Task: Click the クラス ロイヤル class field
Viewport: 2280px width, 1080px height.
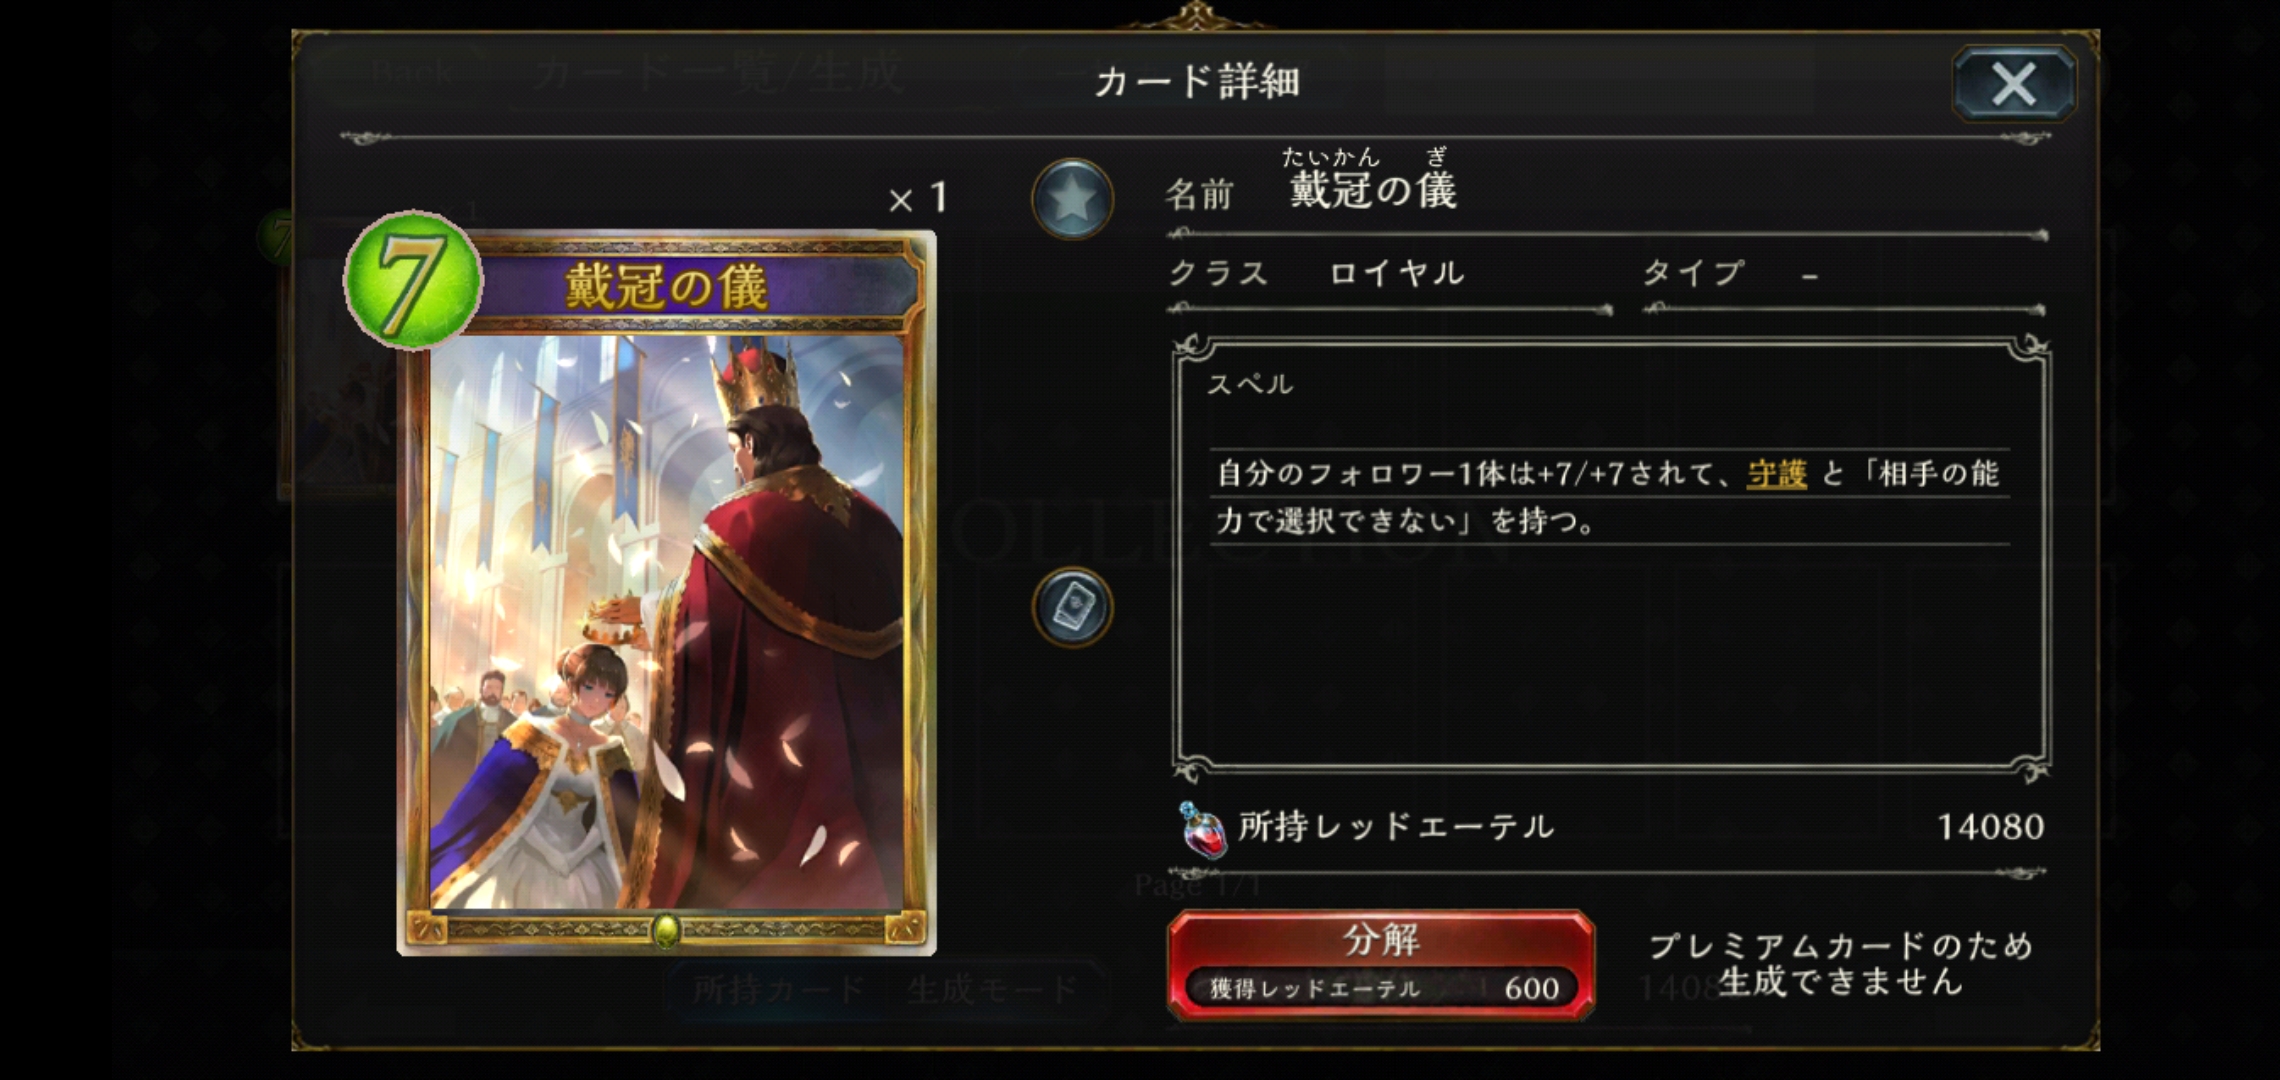Action: 1390,274
